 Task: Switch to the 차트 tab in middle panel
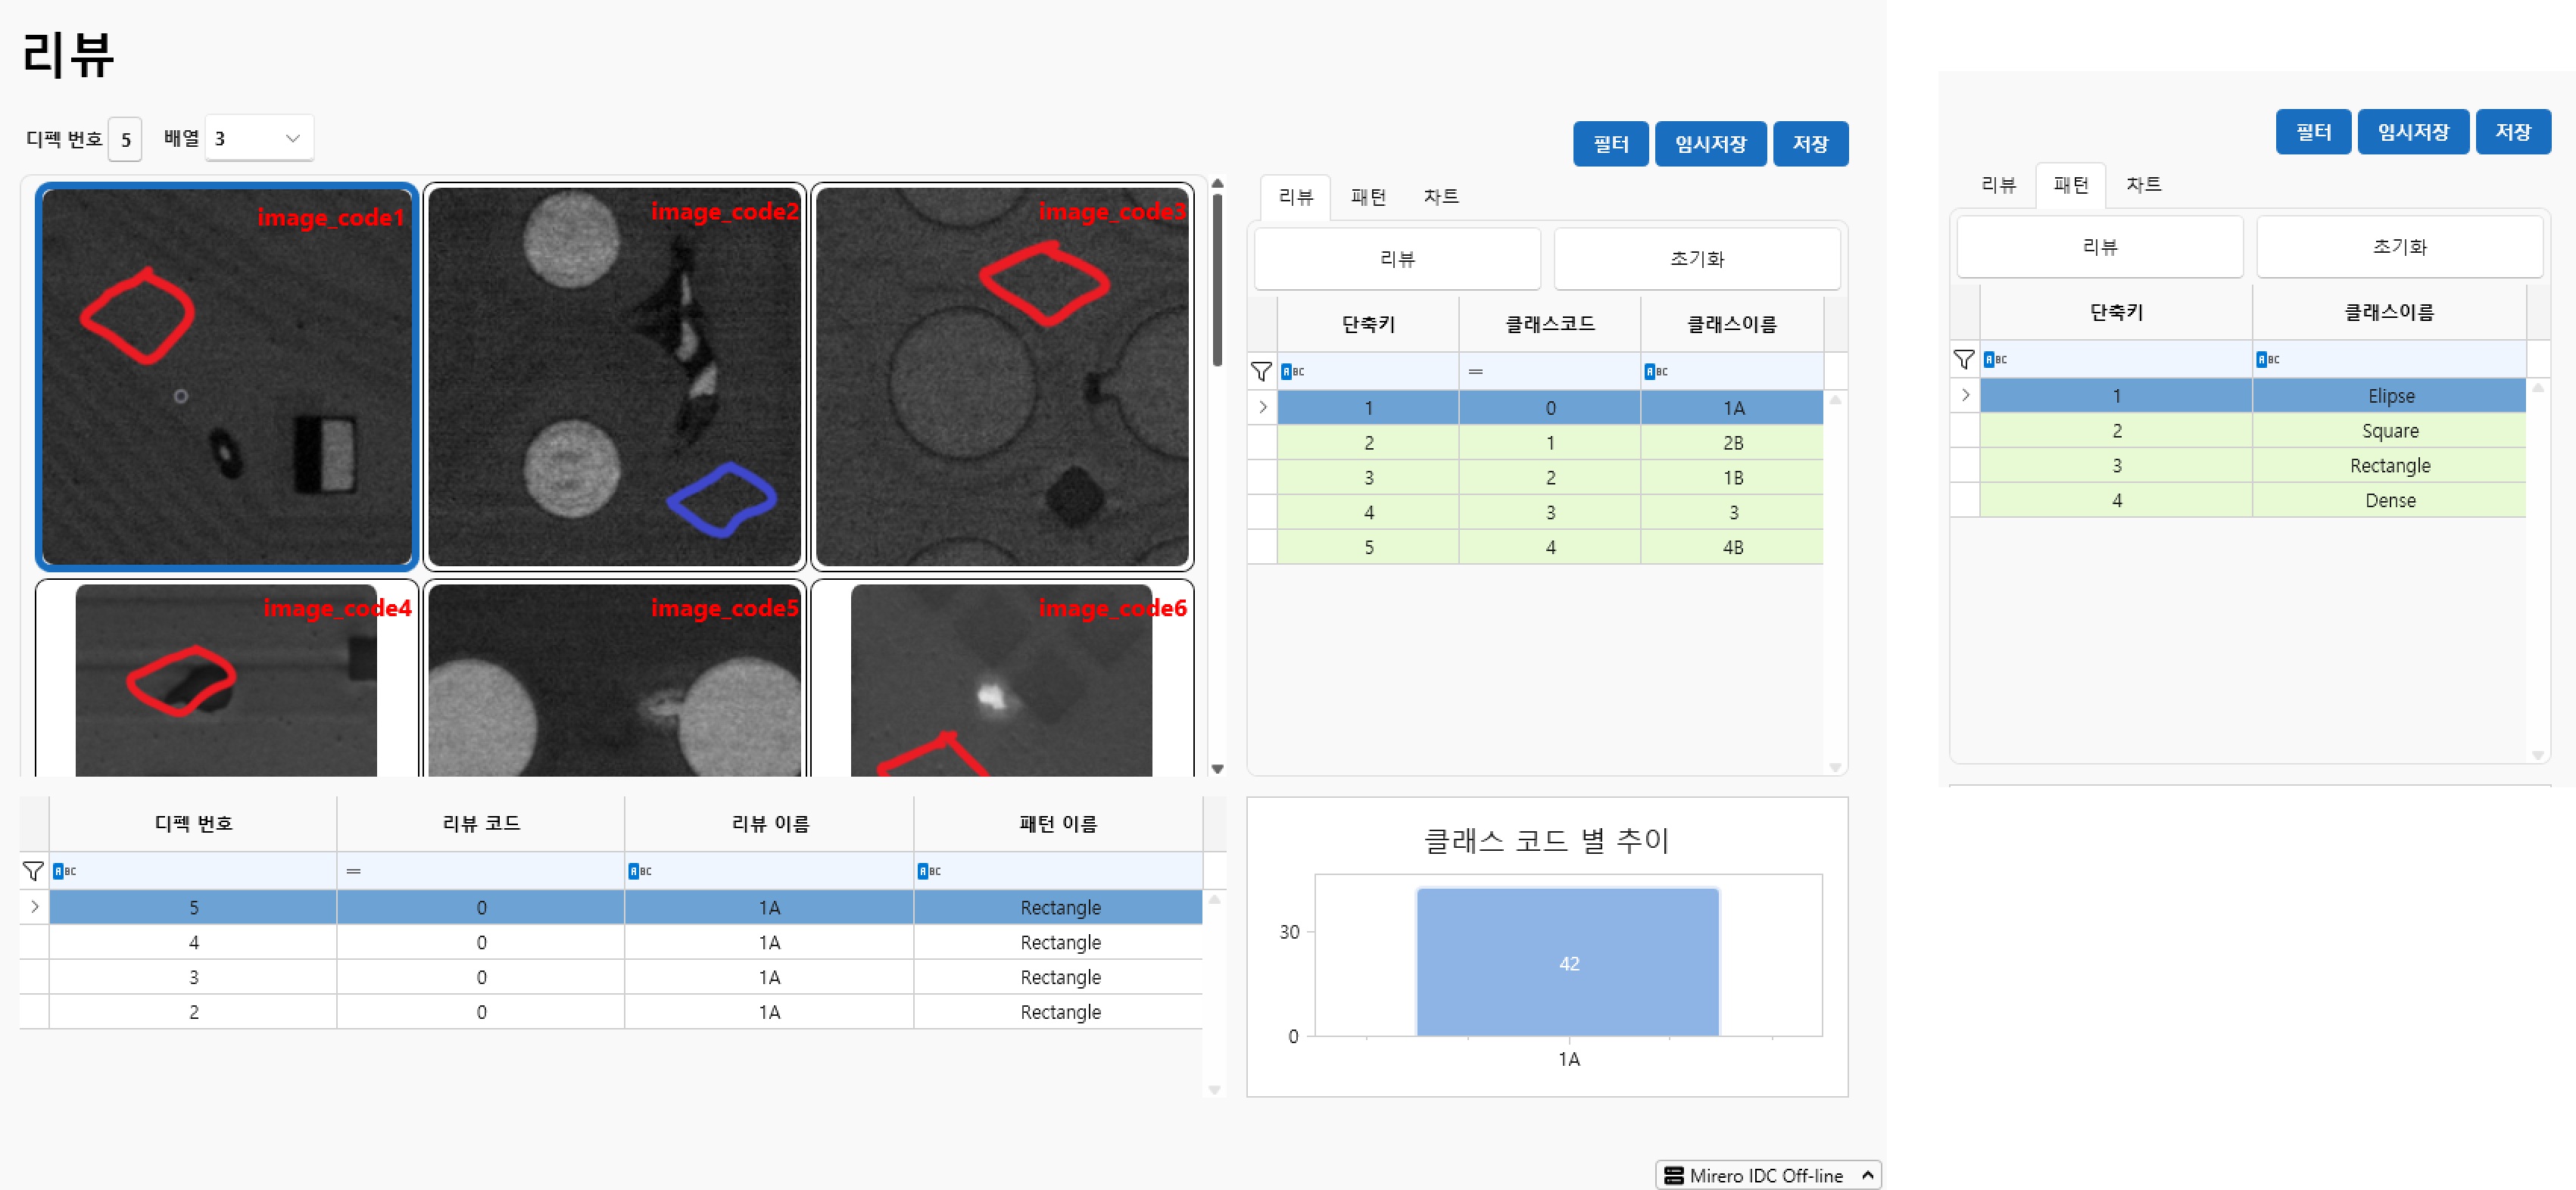(1440, 197)
